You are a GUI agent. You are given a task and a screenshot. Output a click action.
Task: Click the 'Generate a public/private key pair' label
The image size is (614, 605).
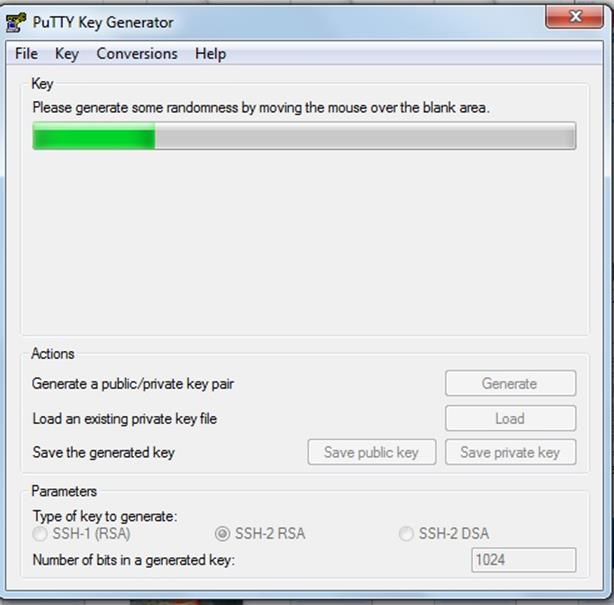[x=133, y=384]
